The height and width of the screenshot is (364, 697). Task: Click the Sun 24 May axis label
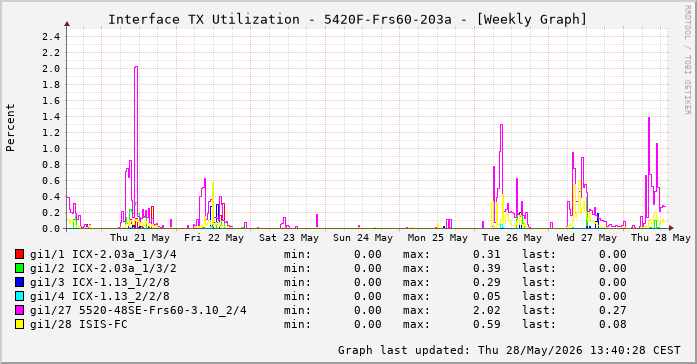(363, 238)
